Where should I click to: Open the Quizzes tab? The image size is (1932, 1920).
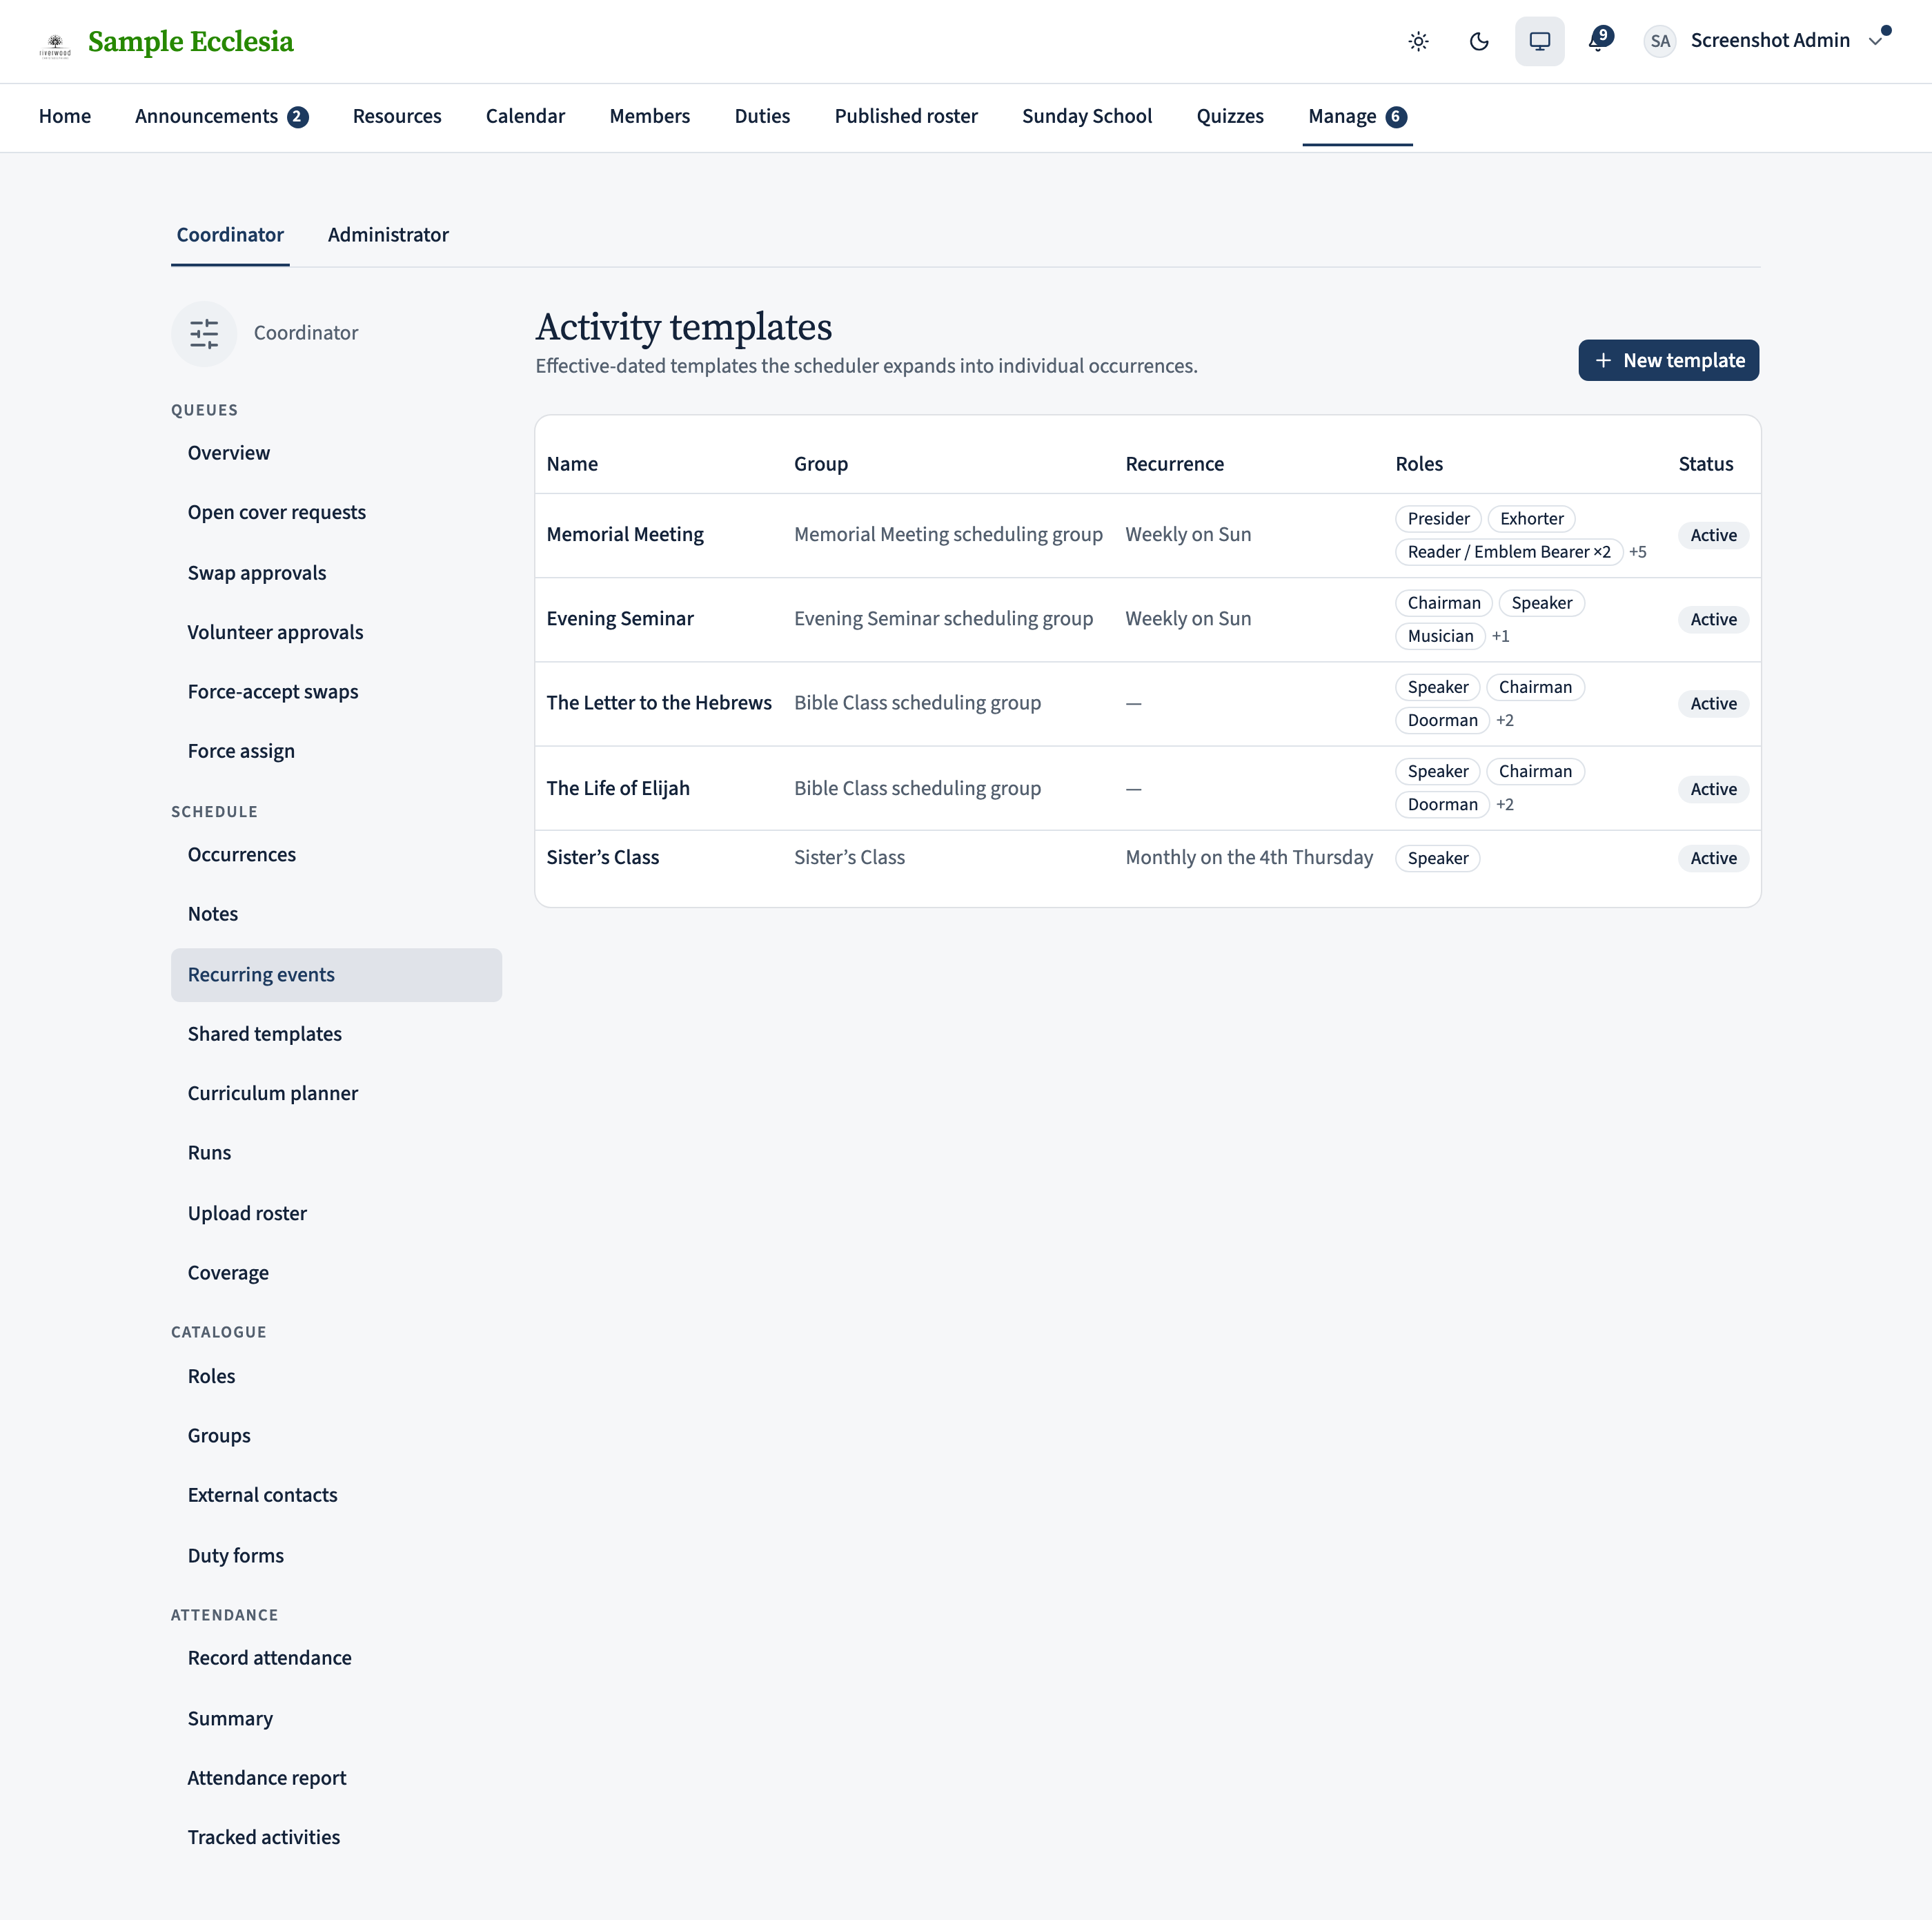[1230, 116]
